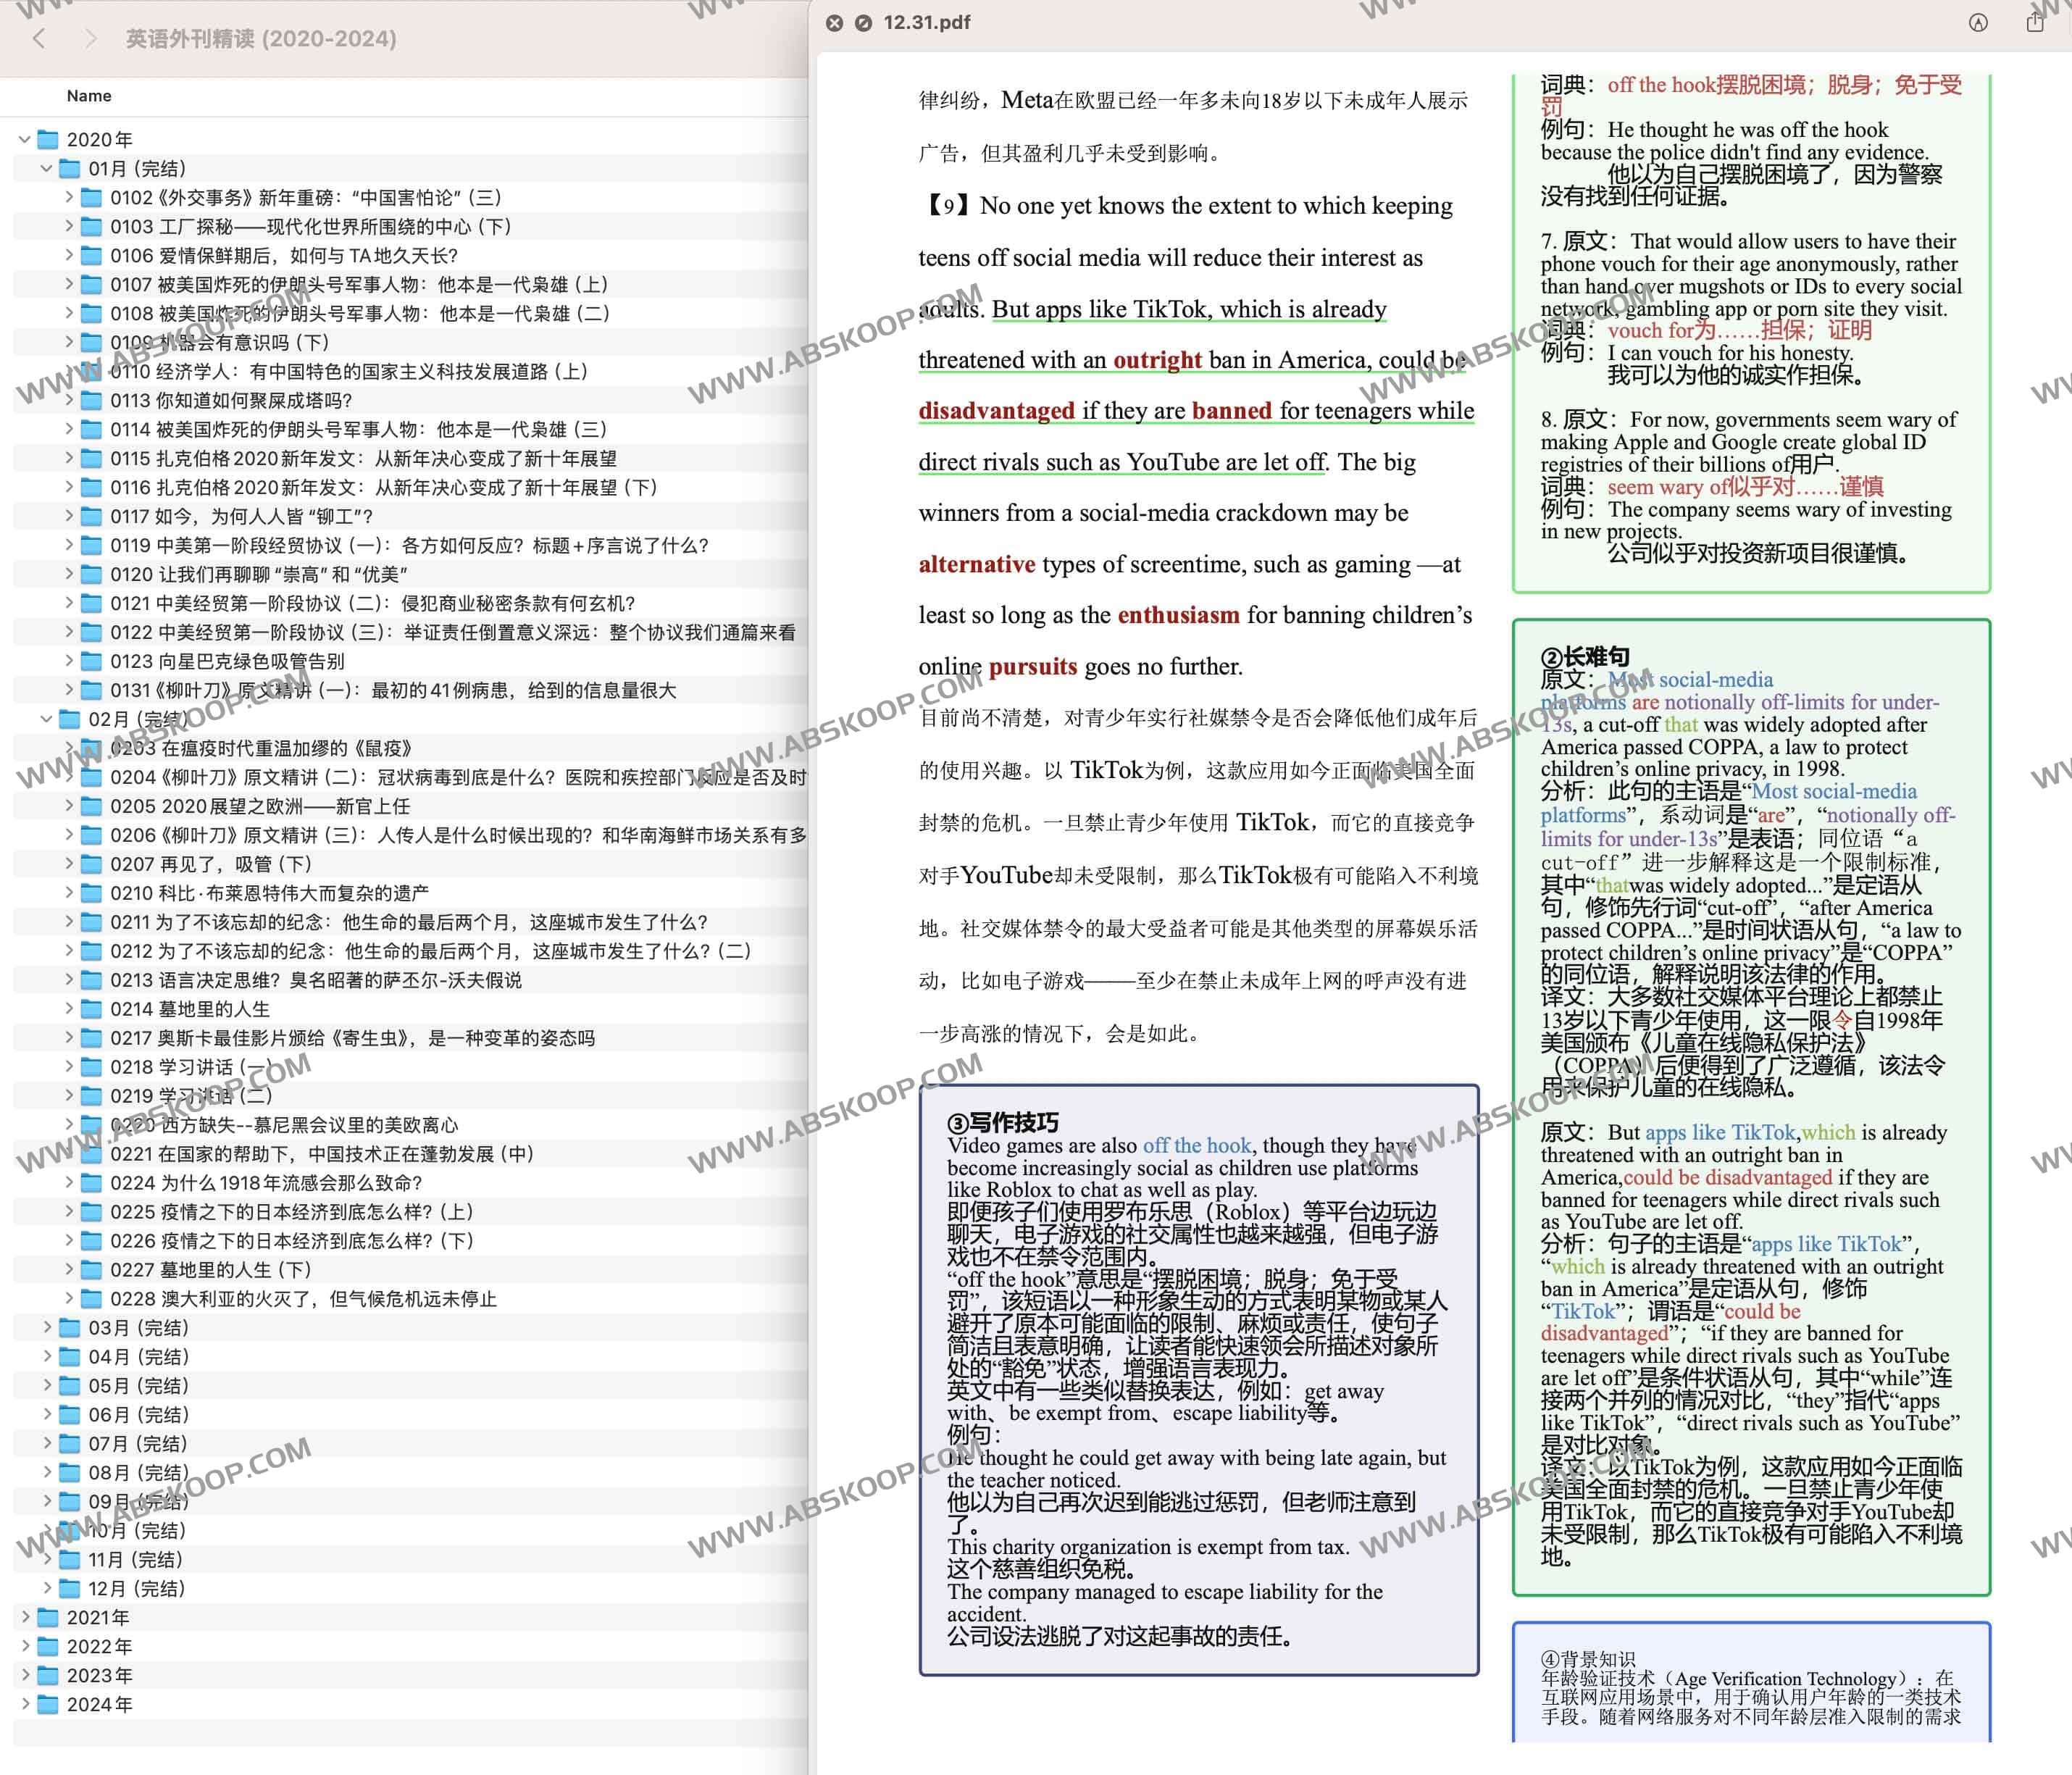Go back with the left arrow

39,38
